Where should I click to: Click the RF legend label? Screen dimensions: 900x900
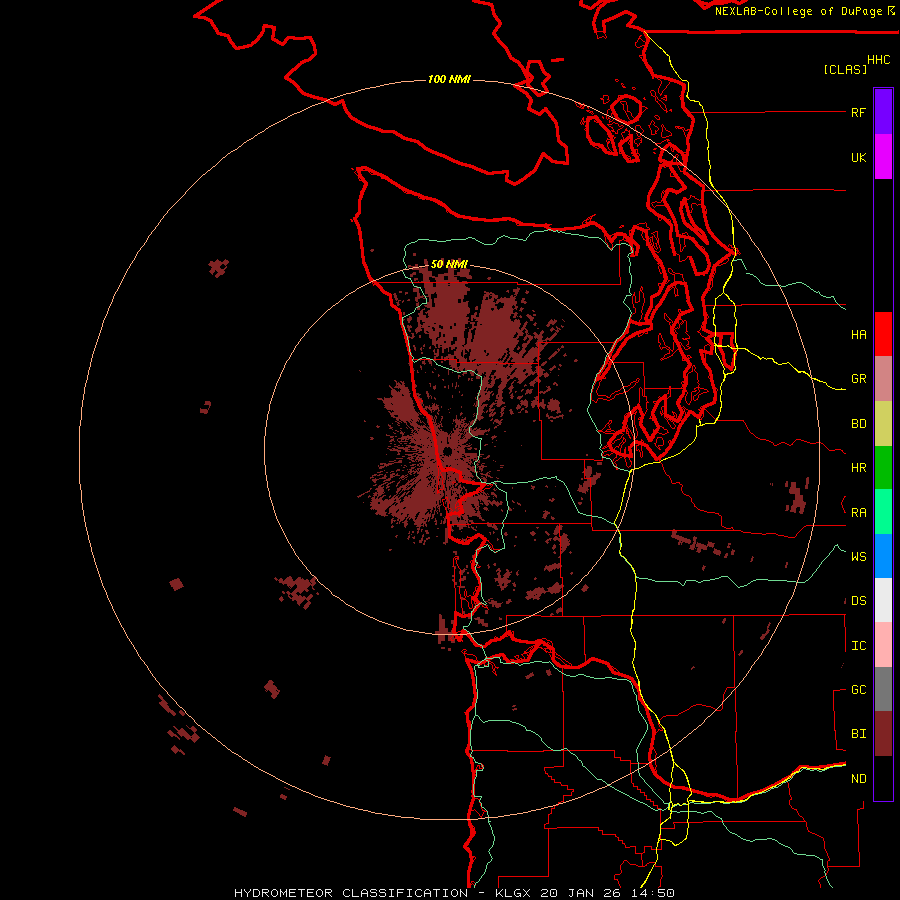click(858, 112)
